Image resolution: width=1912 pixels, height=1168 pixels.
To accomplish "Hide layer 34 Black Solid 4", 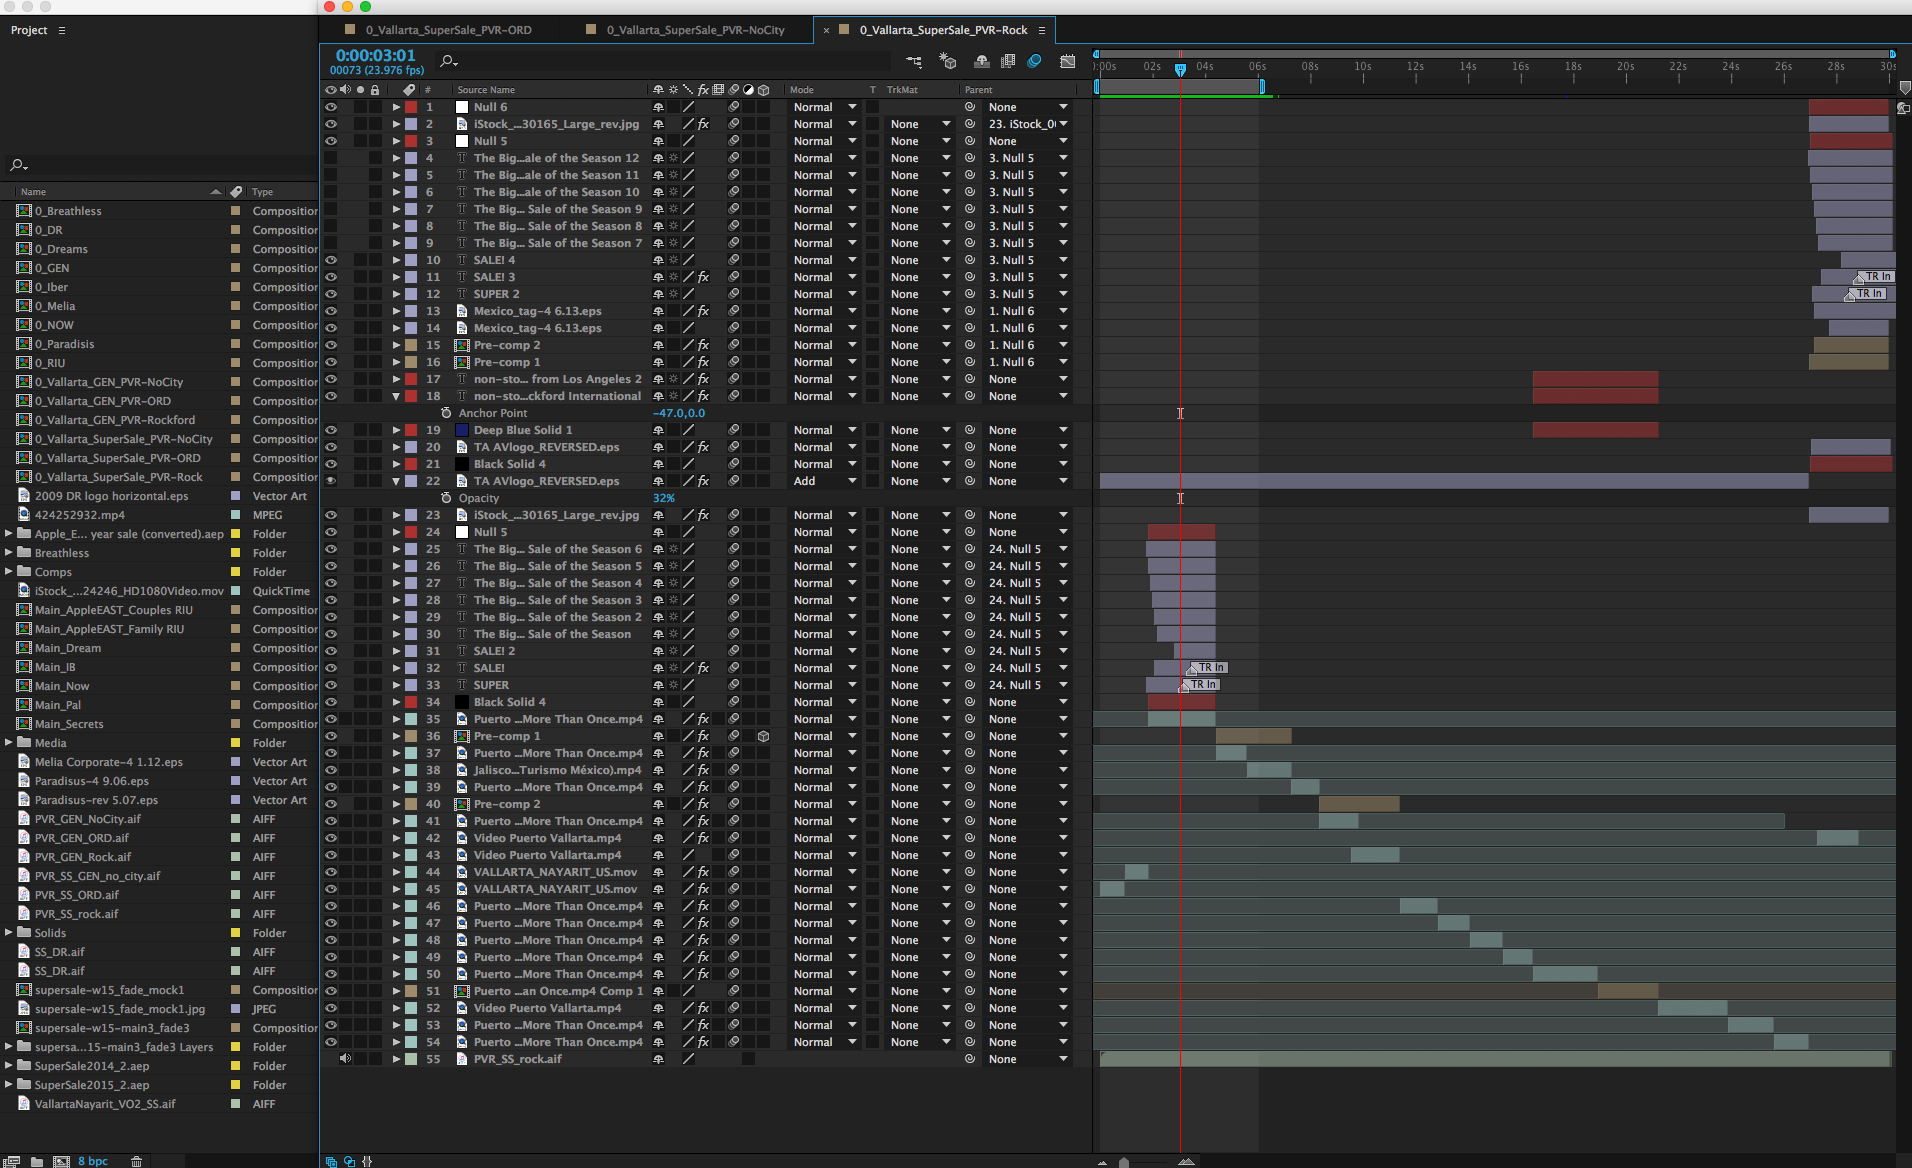I will point(331,702).
